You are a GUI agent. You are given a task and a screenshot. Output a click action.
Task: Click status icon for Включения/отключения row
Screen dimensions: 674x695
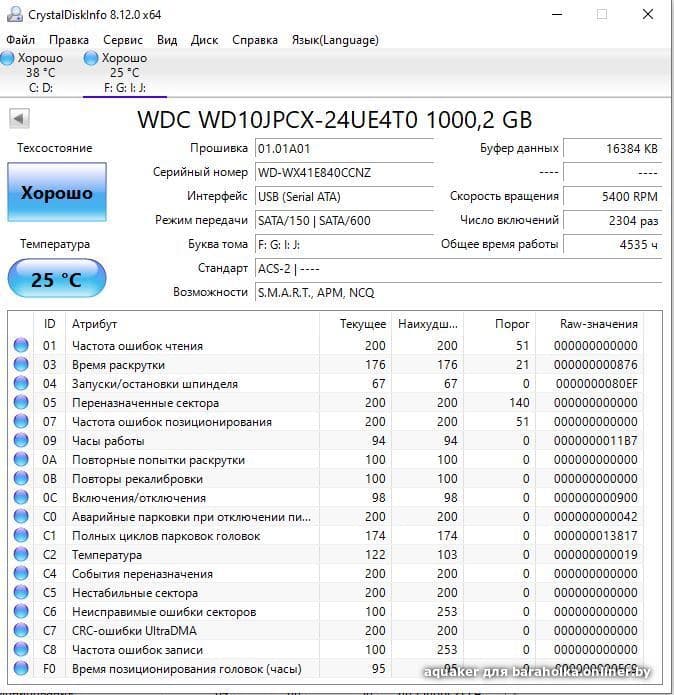pos(21,498)
